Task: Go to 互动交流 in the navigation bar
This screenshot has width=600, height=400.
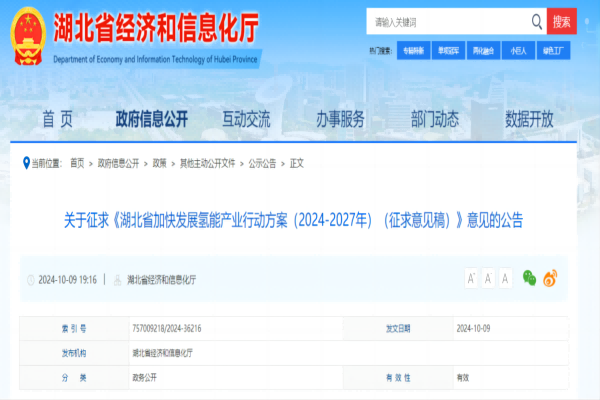Action: (246, 120)
